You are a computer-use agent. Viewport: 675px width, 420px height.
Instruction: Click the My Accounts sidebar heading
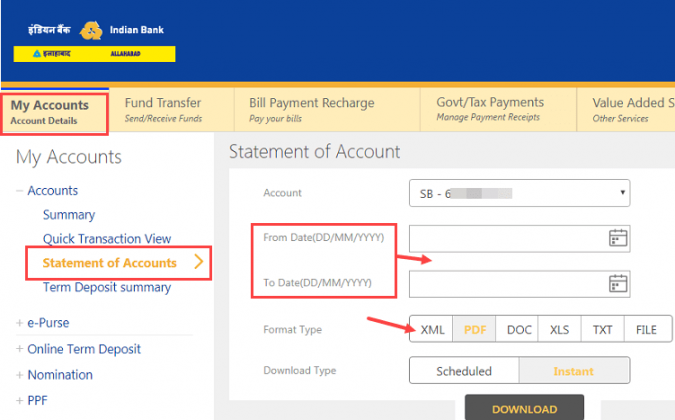(69, 157)
